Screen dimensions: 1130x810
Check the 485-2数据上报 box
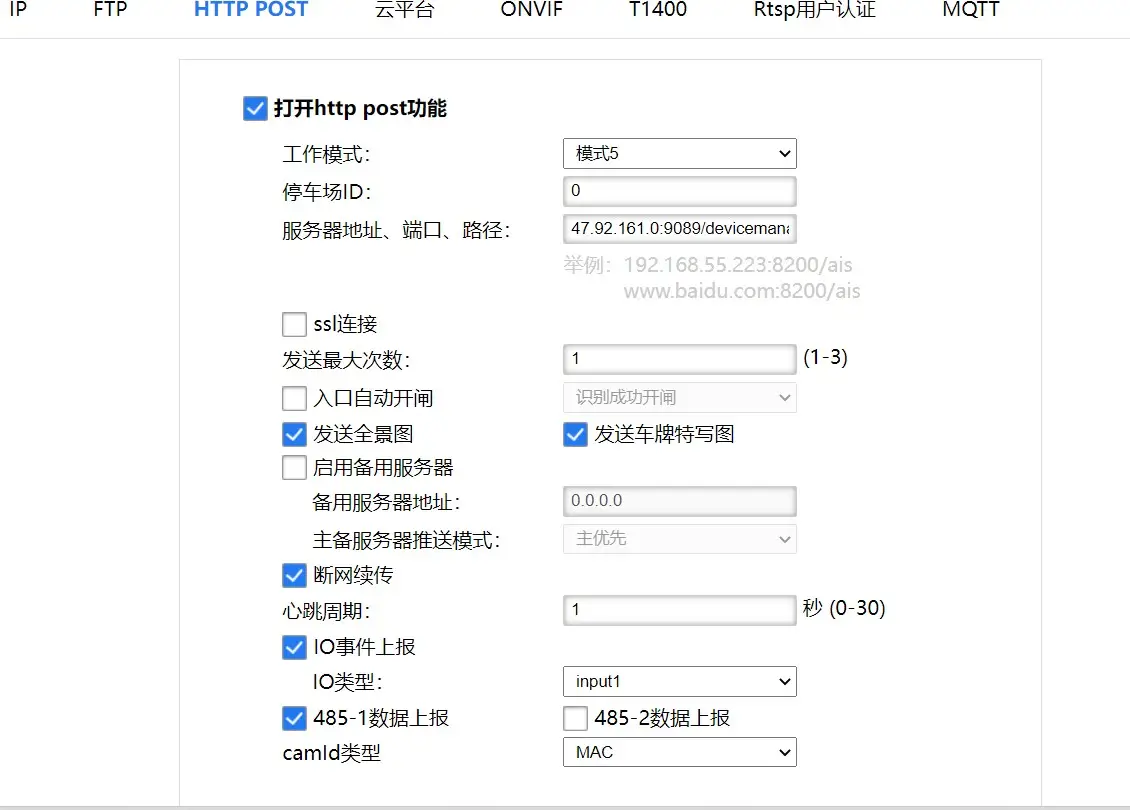pyautogui.click(x=575, y=718)
